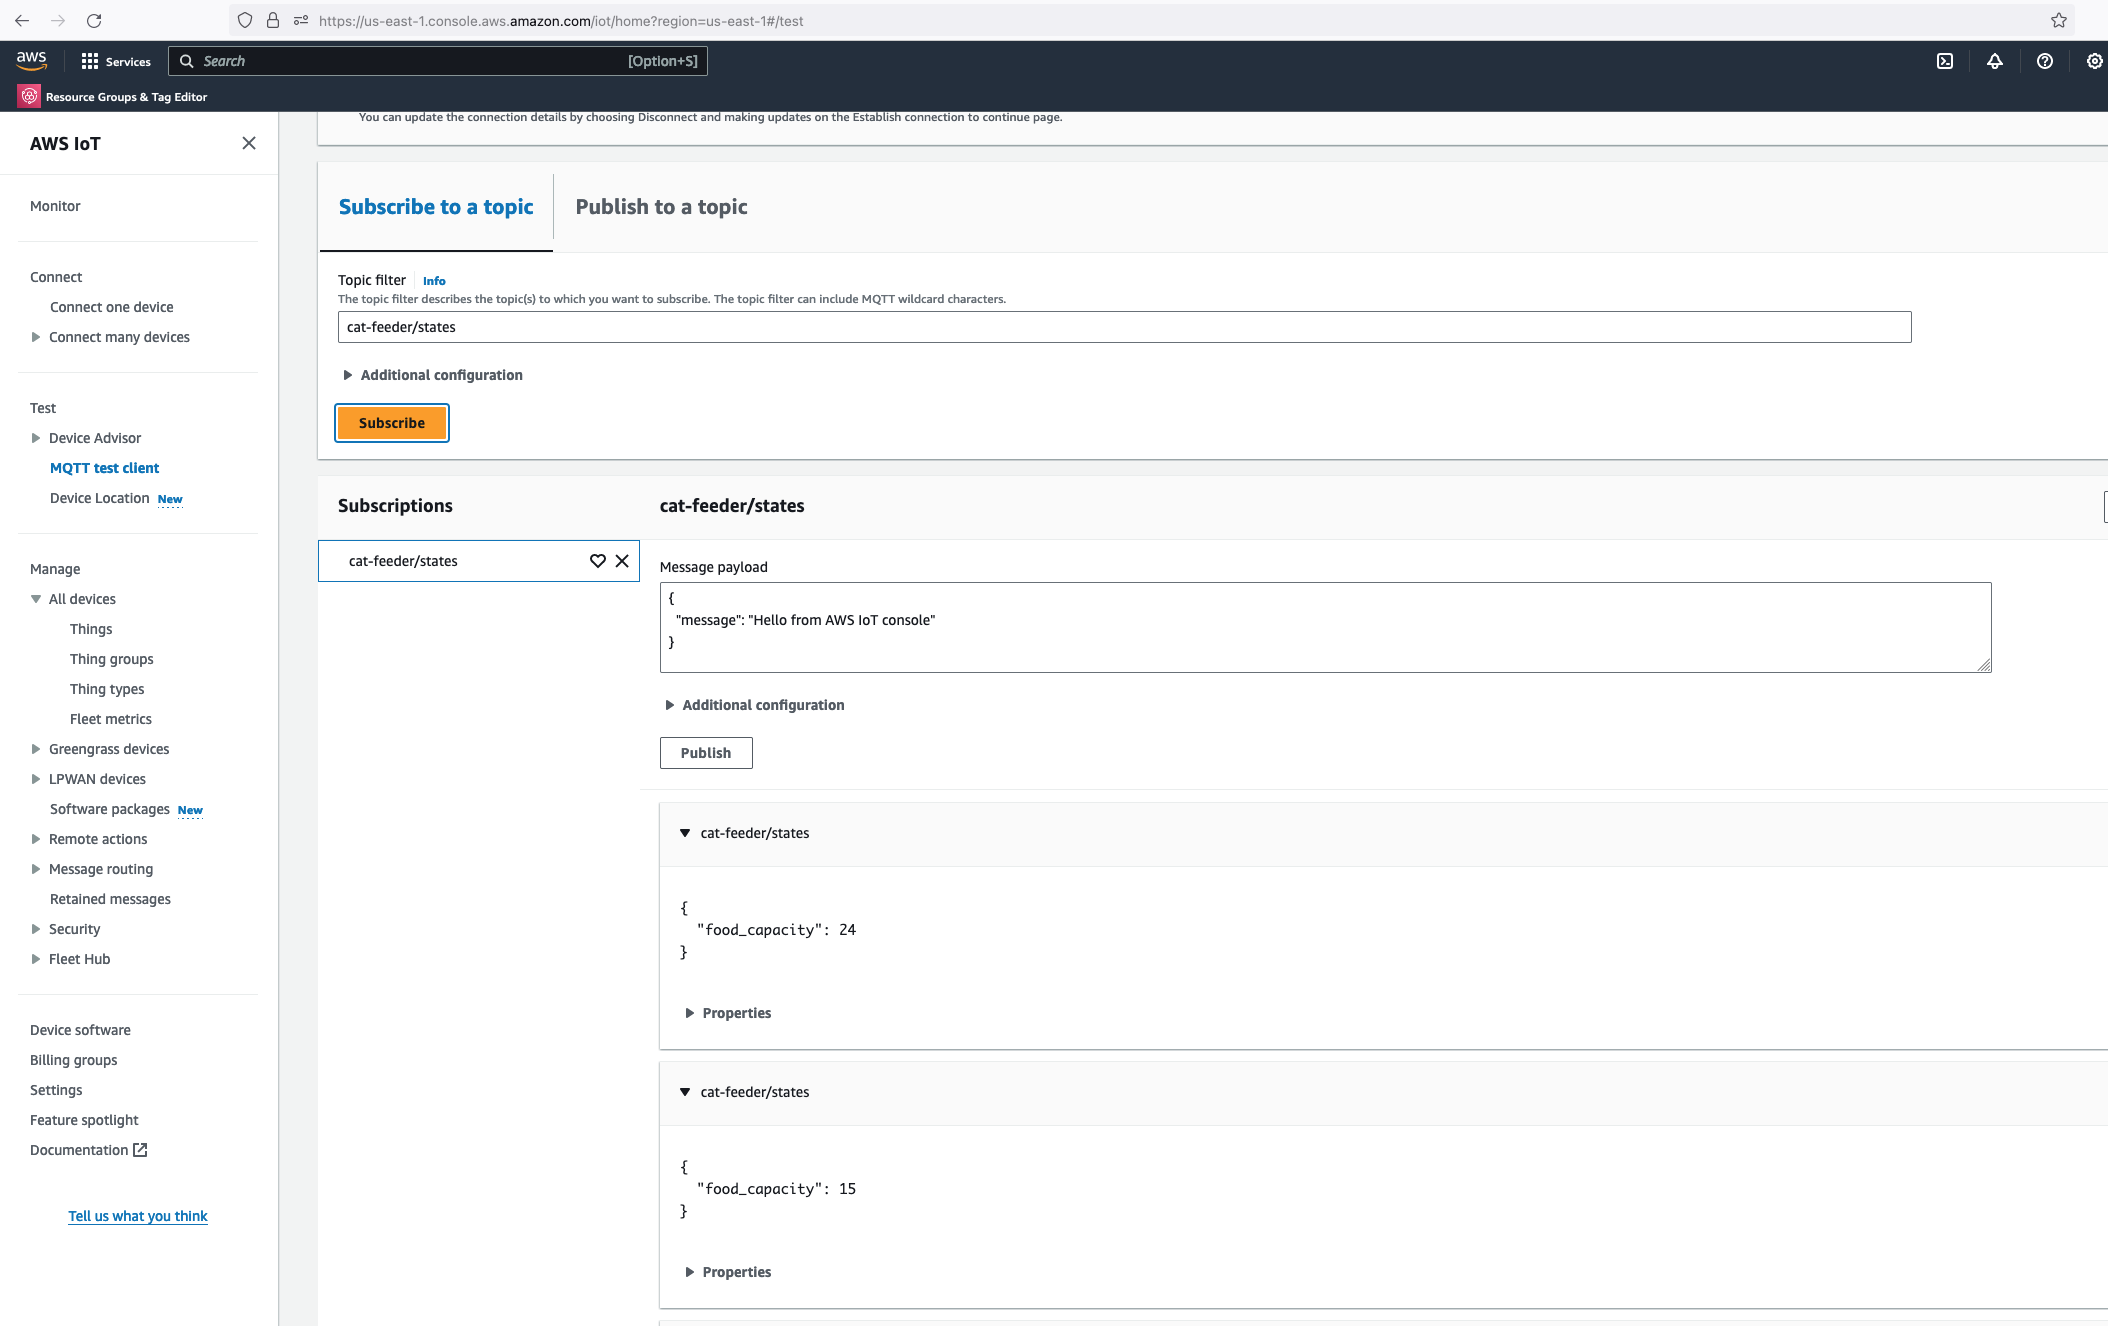Open Topic filter Info link

coord(434,281)
